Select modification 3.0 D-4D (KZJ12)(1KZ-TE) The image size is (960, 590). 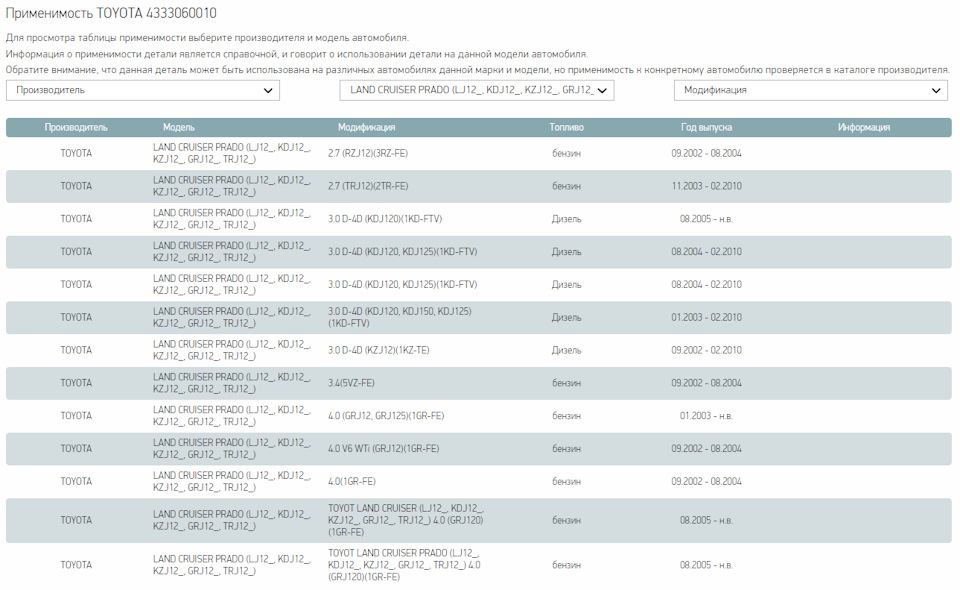coord(378,350)
